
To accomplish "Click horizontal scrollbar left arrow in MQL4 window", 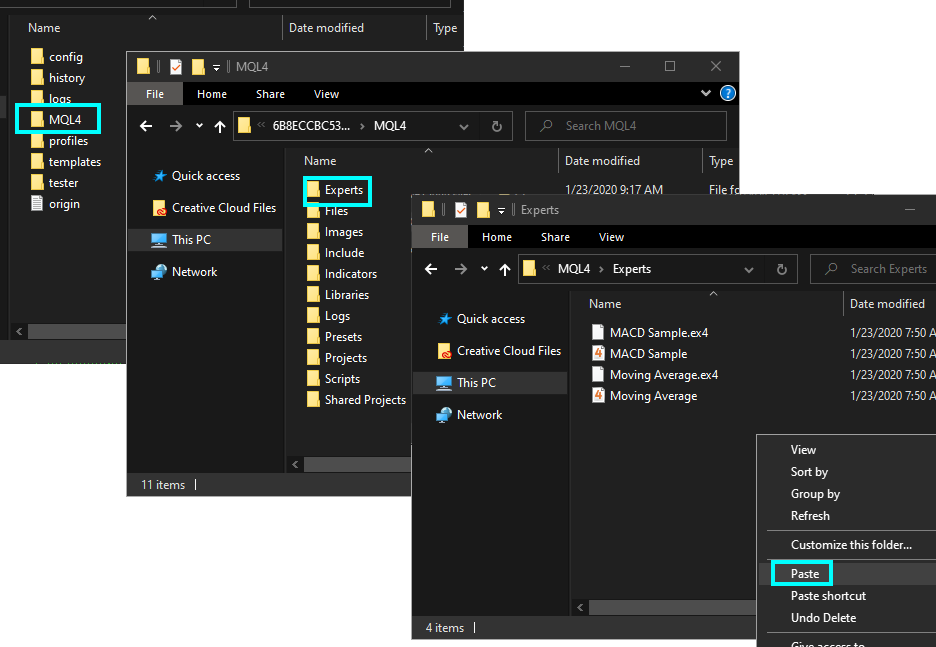I will click(x=295, y=464).
